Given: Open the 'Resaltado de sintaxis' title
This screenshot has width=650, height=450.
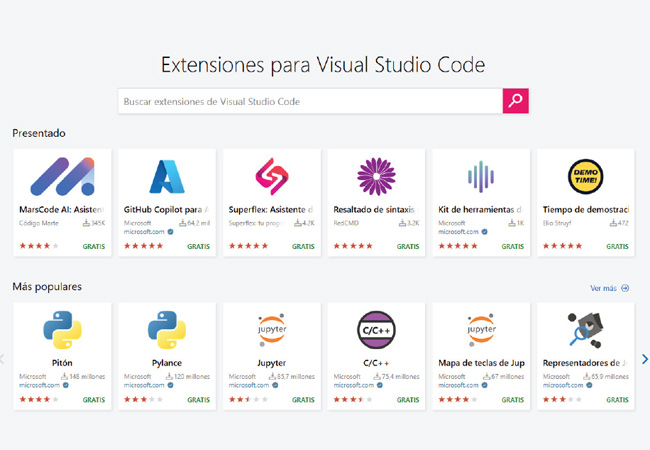Looking at the screenshot, I should coord(376,210).
